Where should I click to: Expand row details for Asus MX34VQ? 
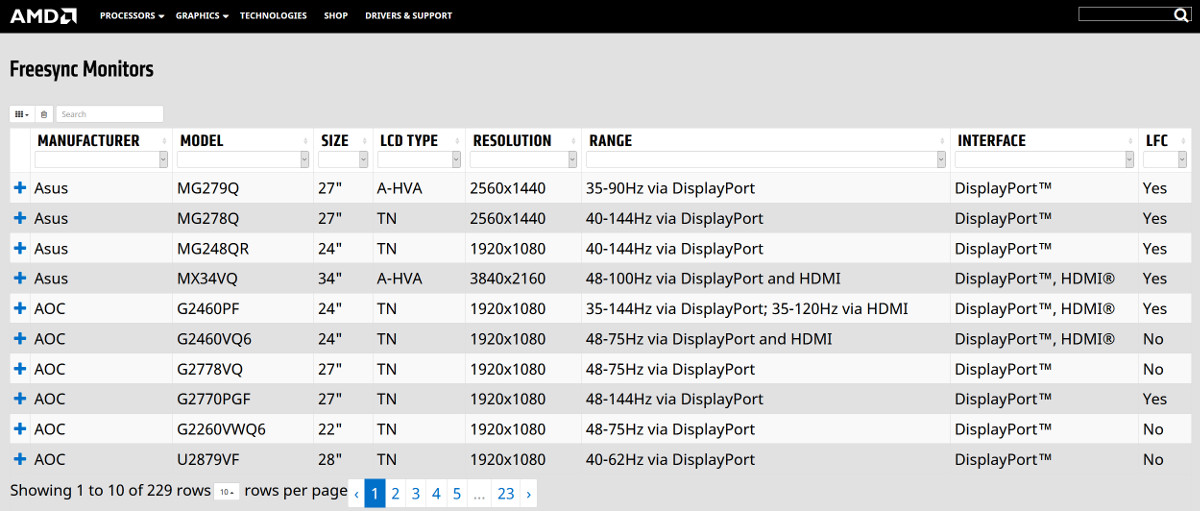click(20, 278)
